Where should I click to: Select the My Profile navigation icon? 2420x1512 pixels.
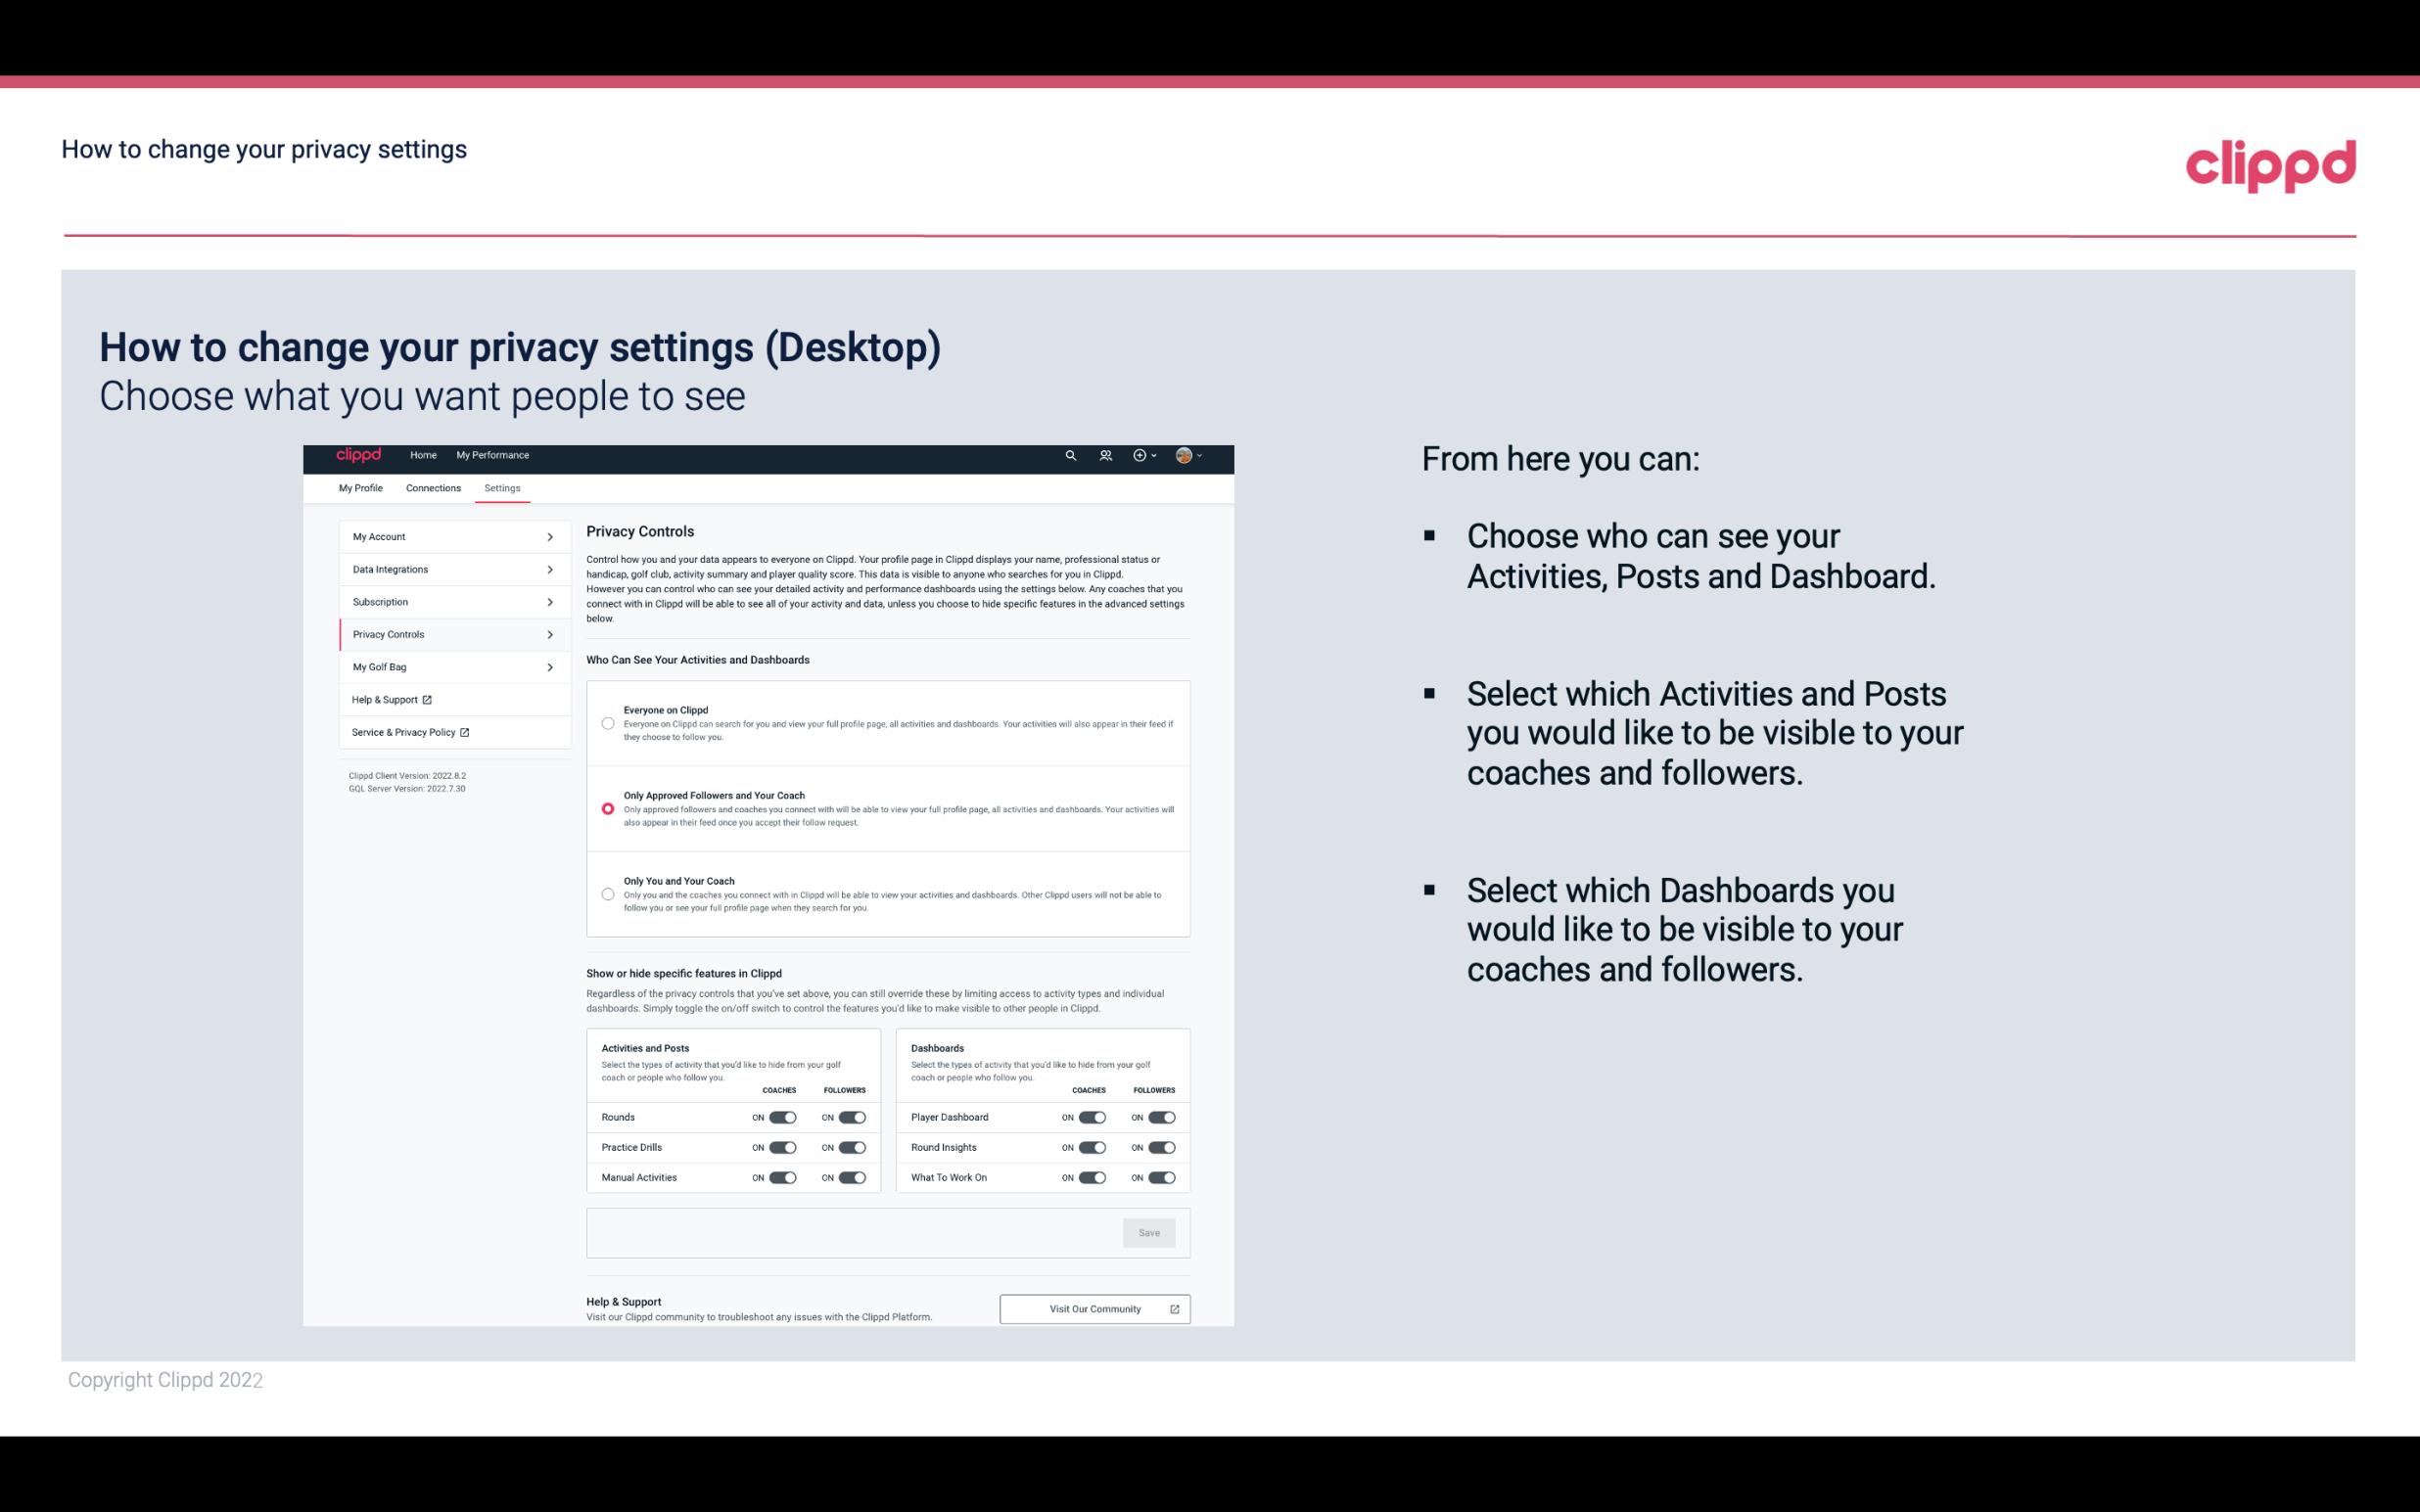point(360,486)
